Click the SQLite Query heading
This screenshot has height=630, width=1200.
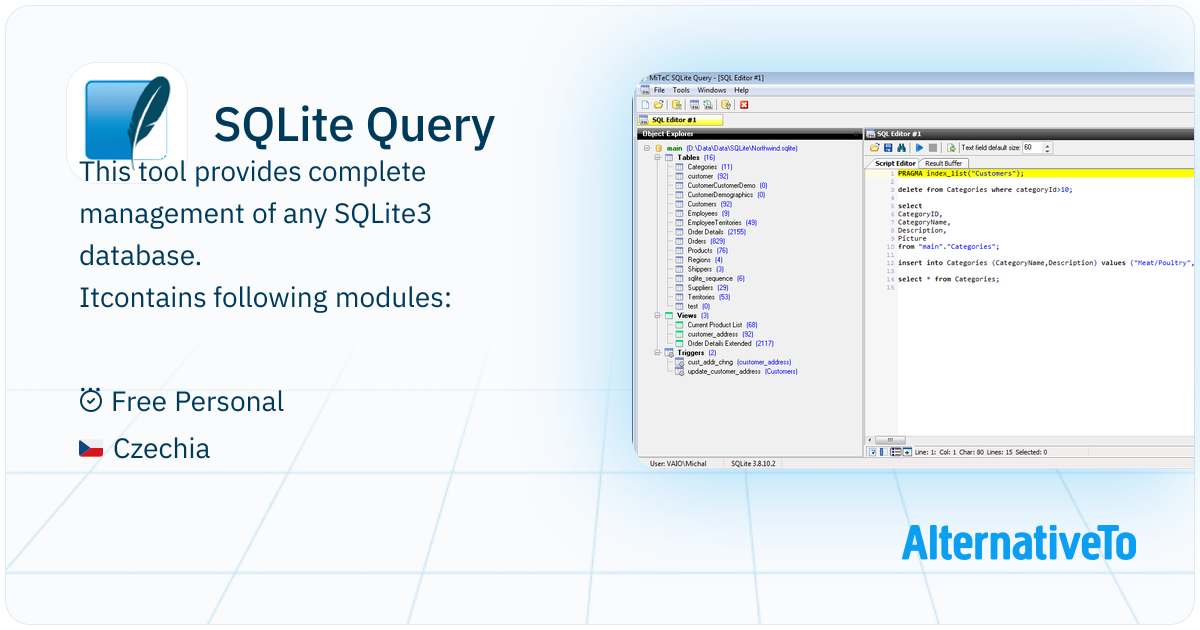(x=354, y=126)
